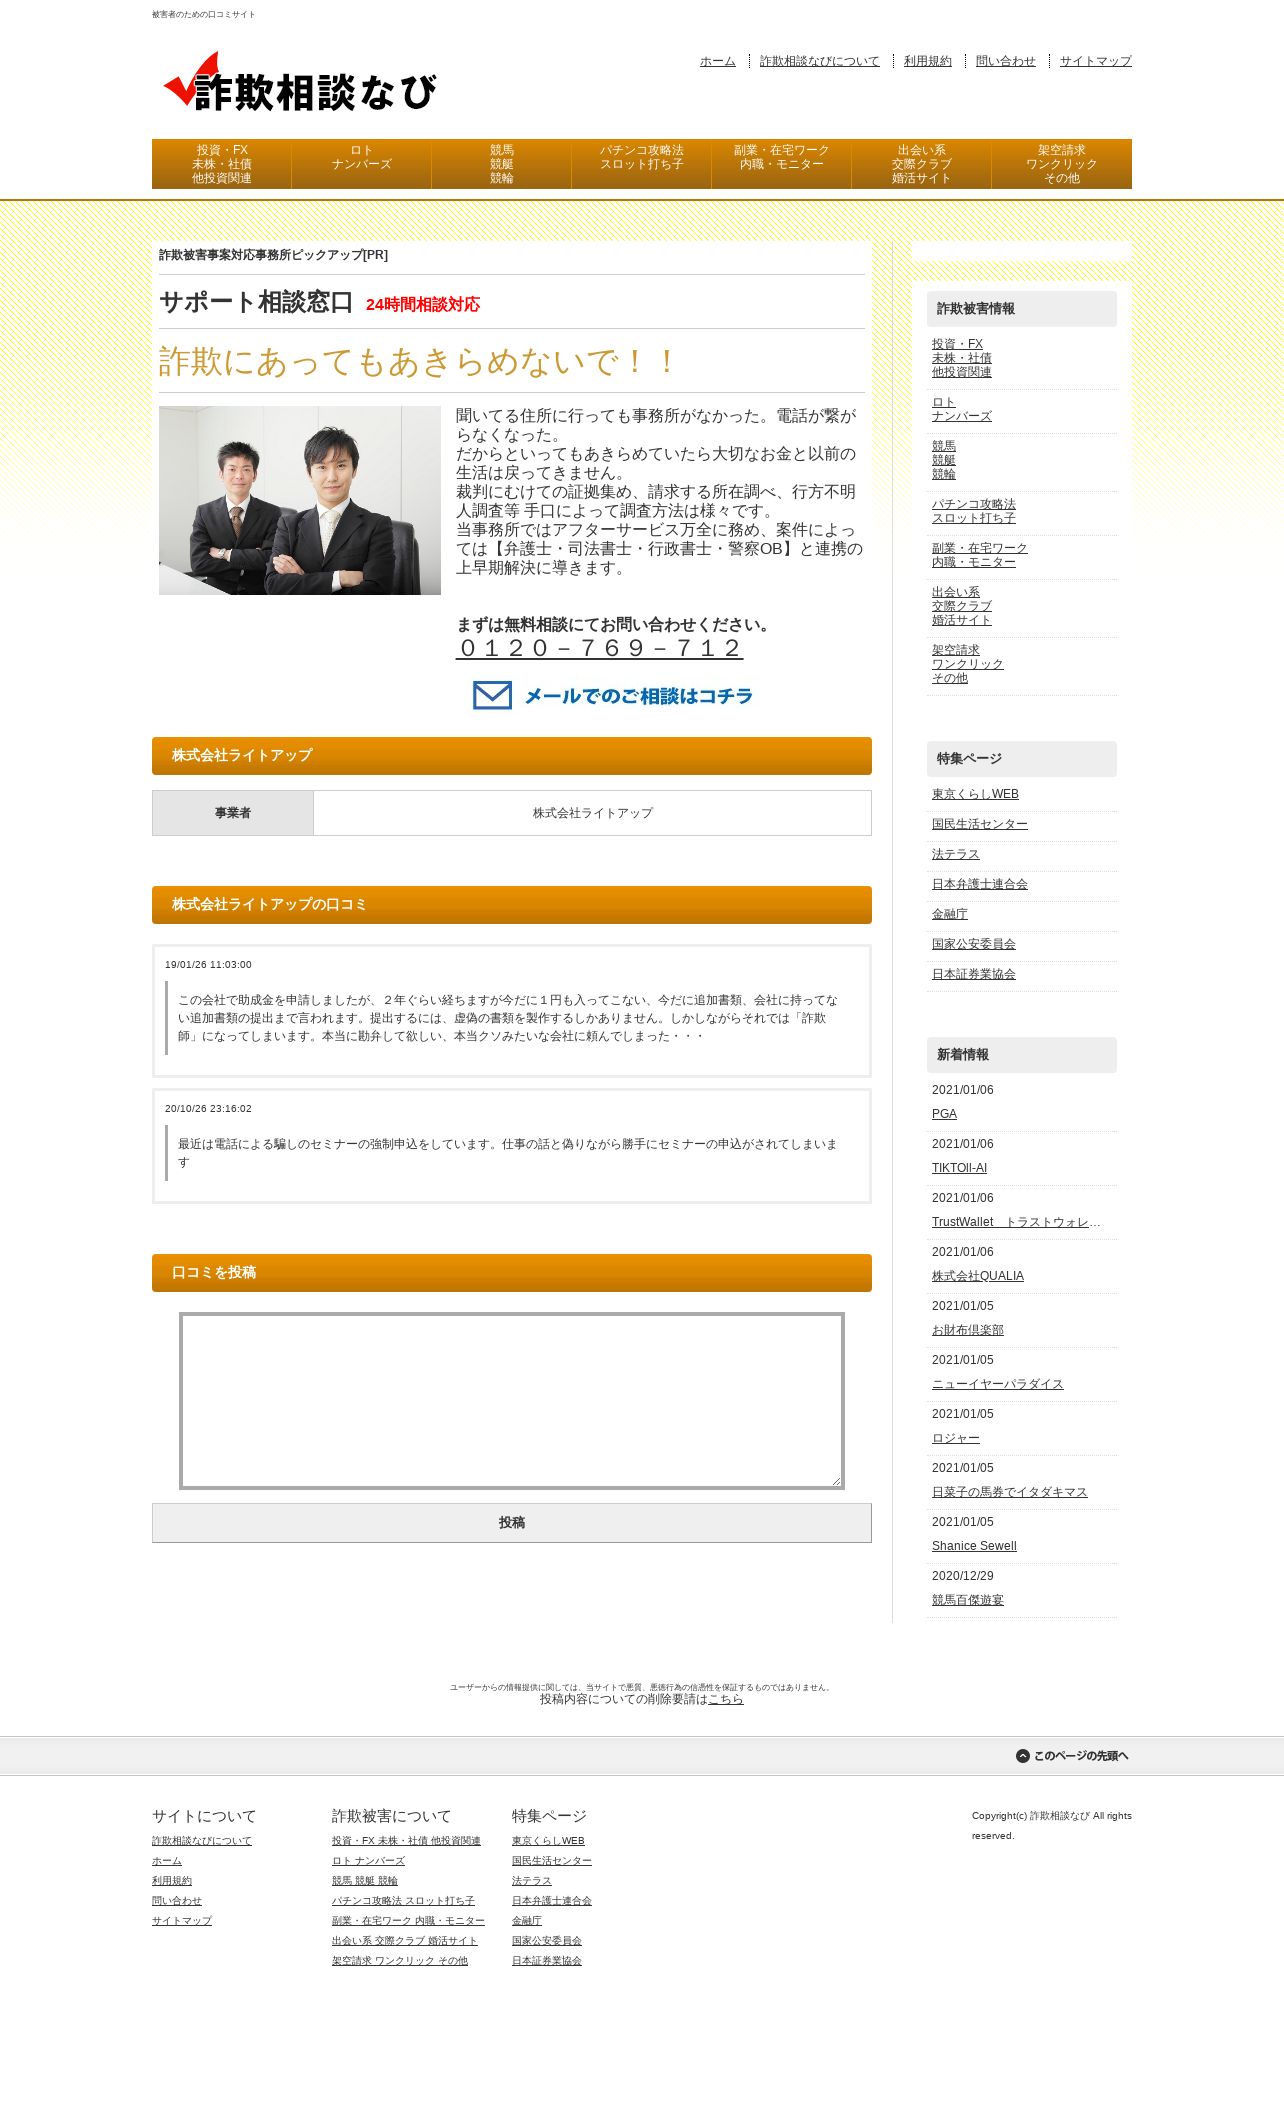Image resolution: width=1284 pixels, height=2121 pixels.
Task: Open the TrustWallet news entry
Action: (x=1016, y=1222)
